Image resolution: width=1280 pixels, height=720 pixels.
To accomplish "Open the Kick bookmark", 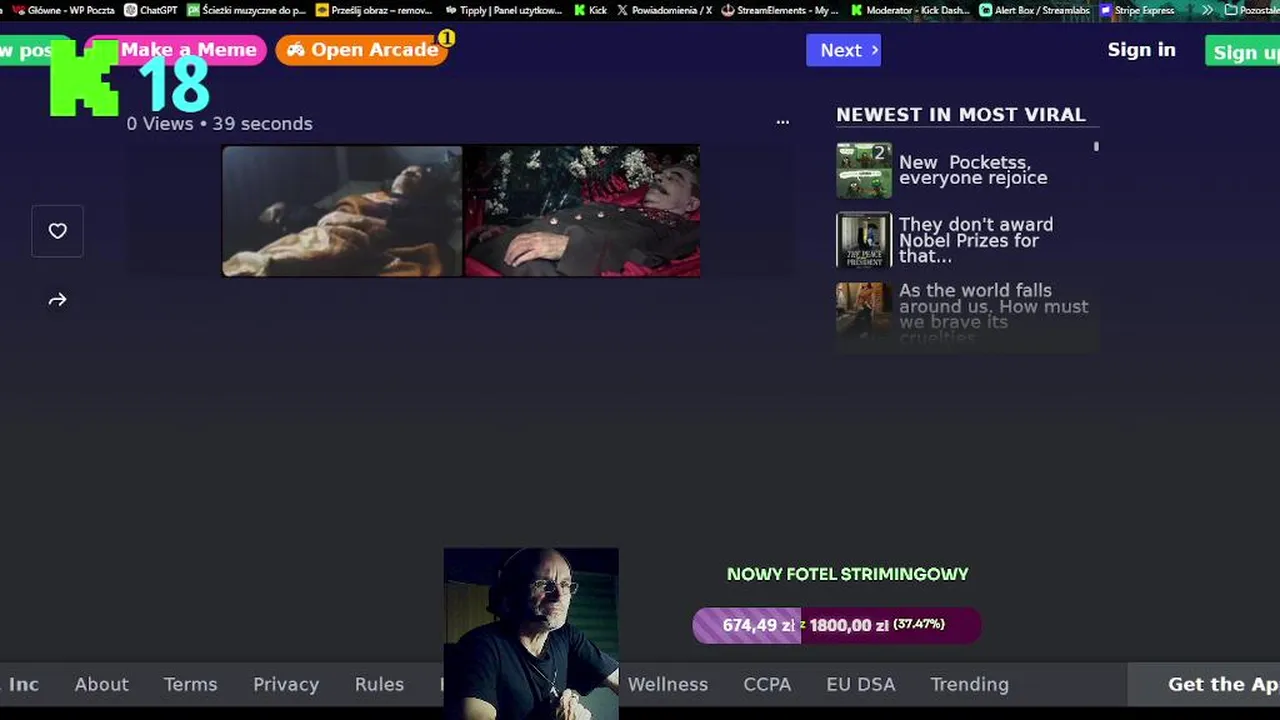I will tap(591, 10).
